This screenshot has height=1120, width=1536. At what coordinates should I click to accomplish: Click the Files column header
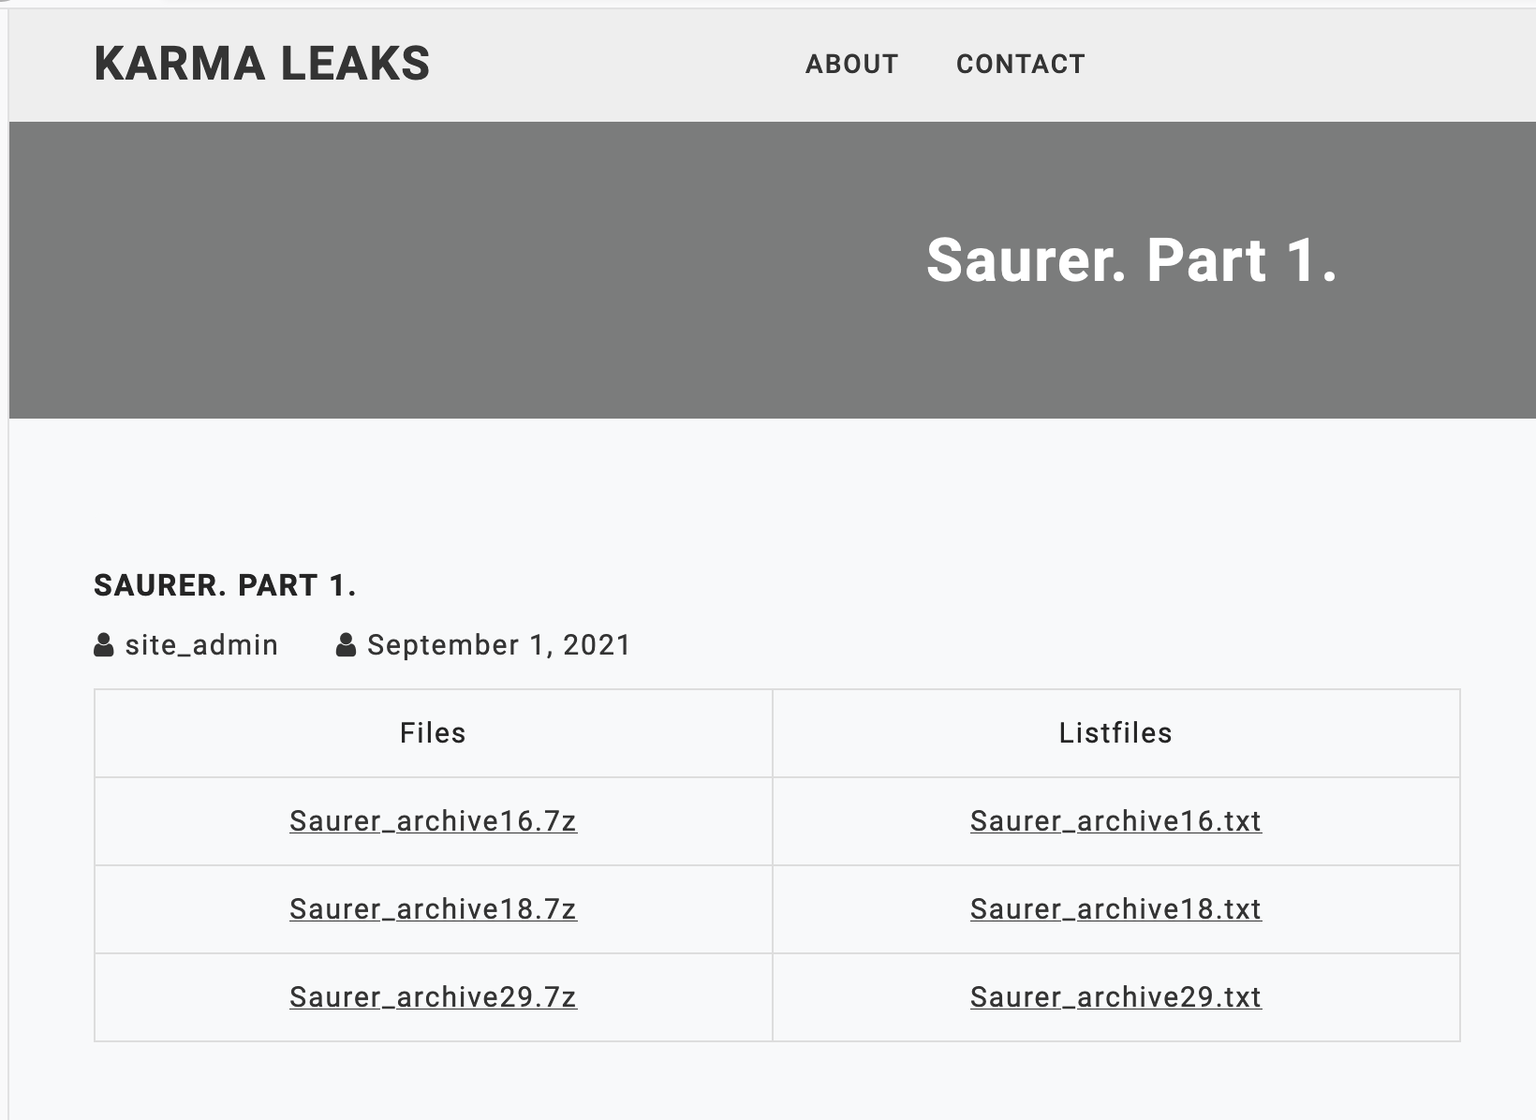pos(433,733)
